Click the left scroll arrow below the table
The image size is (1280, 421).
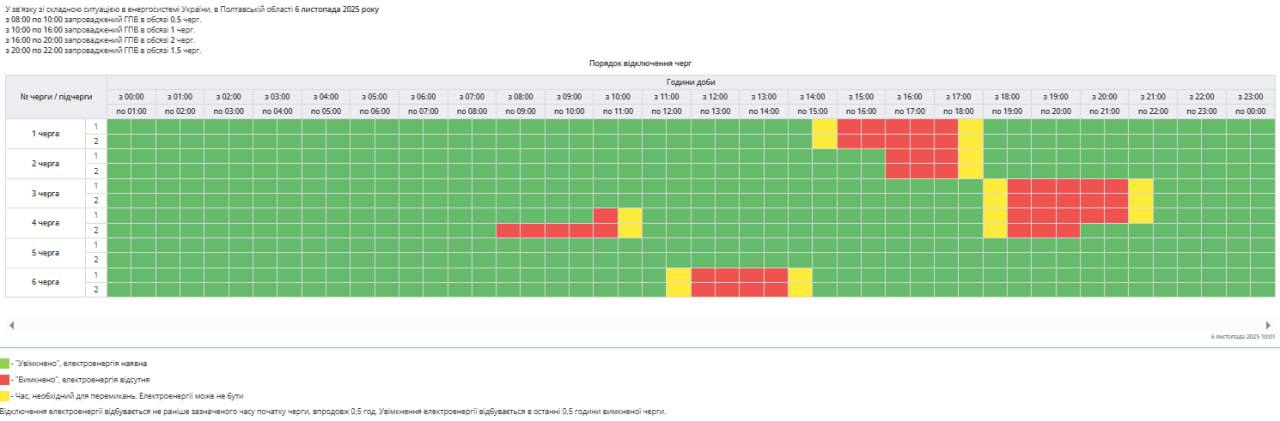click(x=11, y=325)
